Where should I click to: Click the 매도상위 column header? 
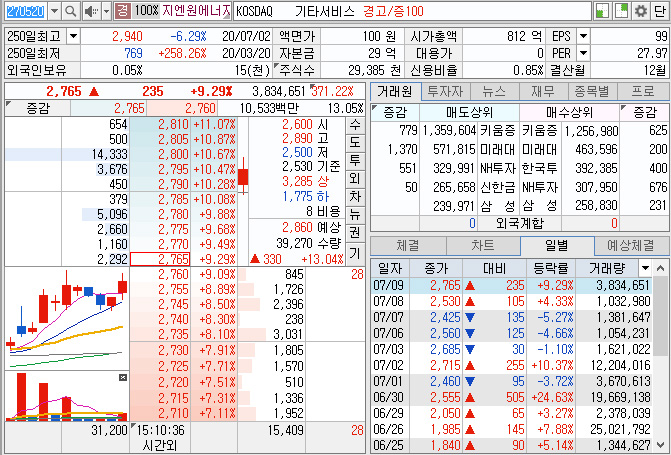pyautogui.click(x=469, y=113)
